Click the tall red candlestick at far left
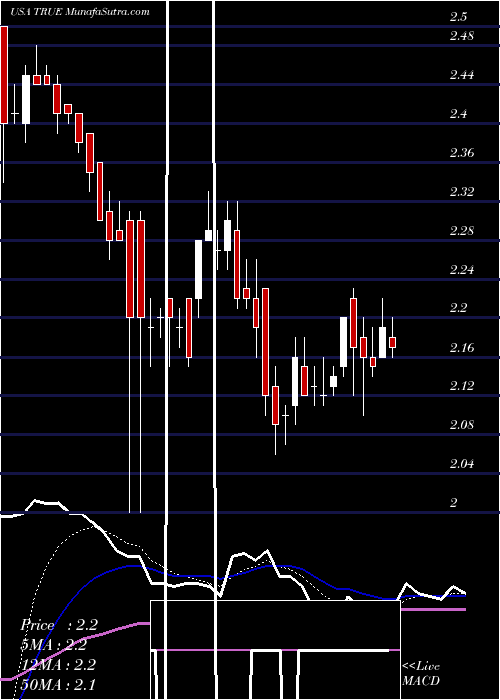This screenshot has width=500, height=700. pos(4,75)
